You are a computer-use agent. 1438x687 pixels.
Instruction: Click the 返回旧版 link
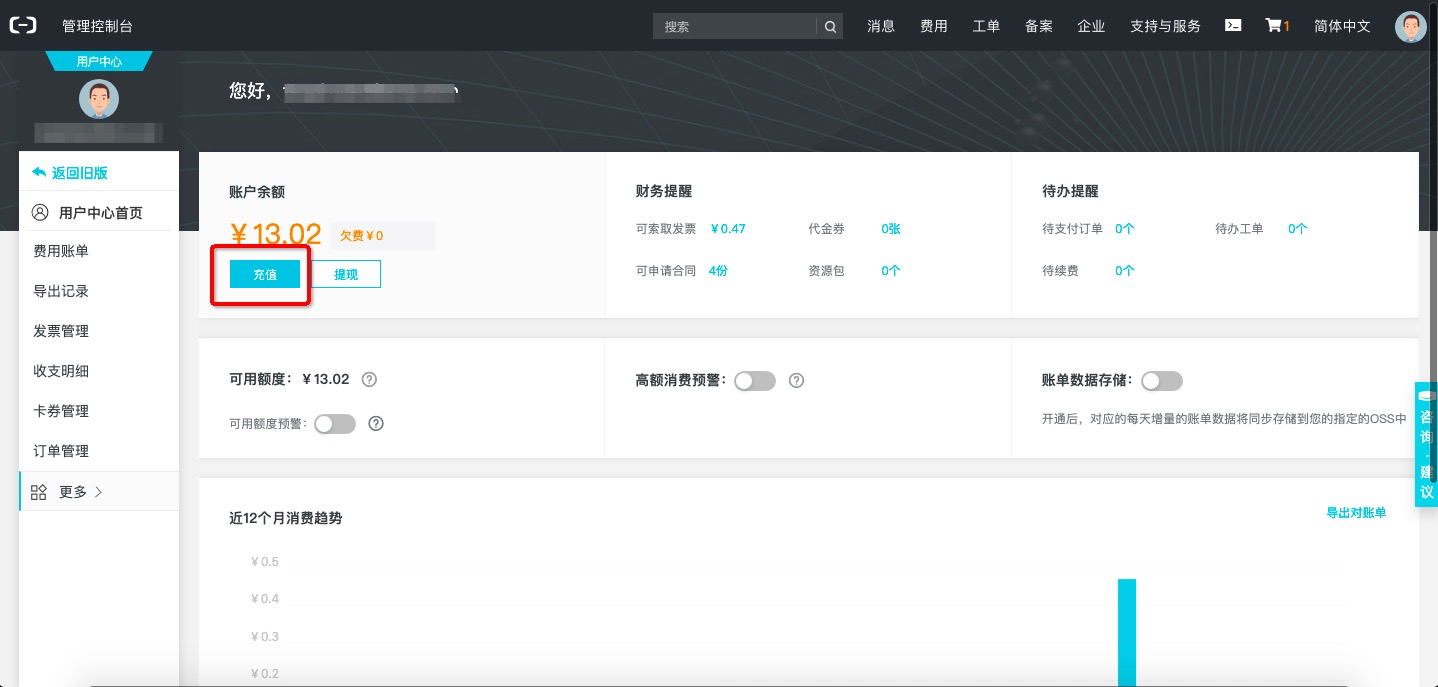[x=80, y=172]
